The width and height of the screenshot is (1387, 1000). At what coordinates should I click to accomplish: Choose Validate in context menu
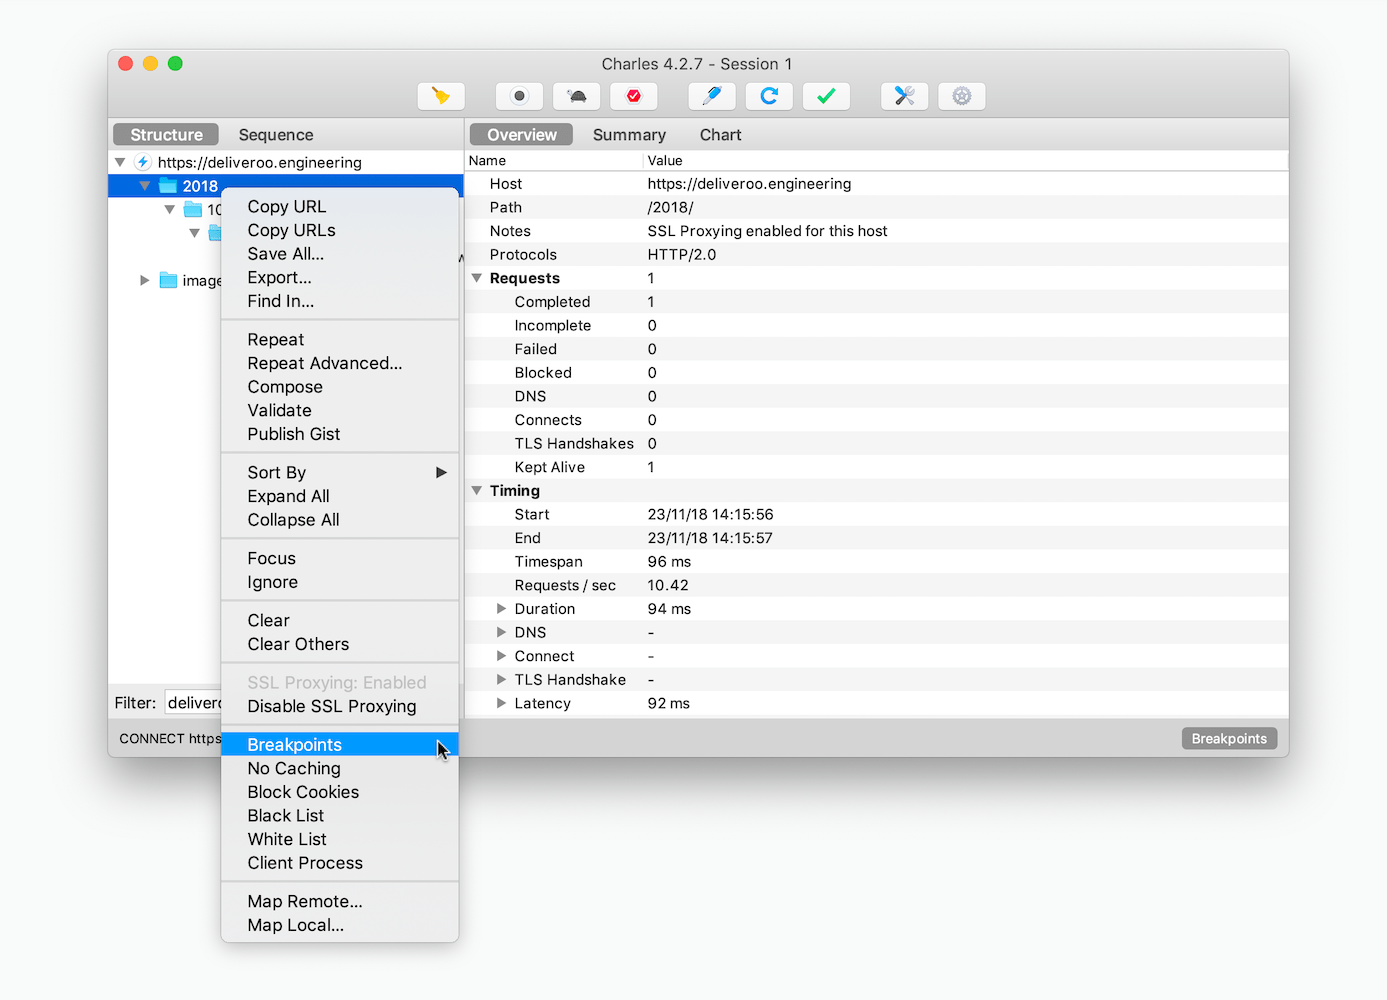340,411
